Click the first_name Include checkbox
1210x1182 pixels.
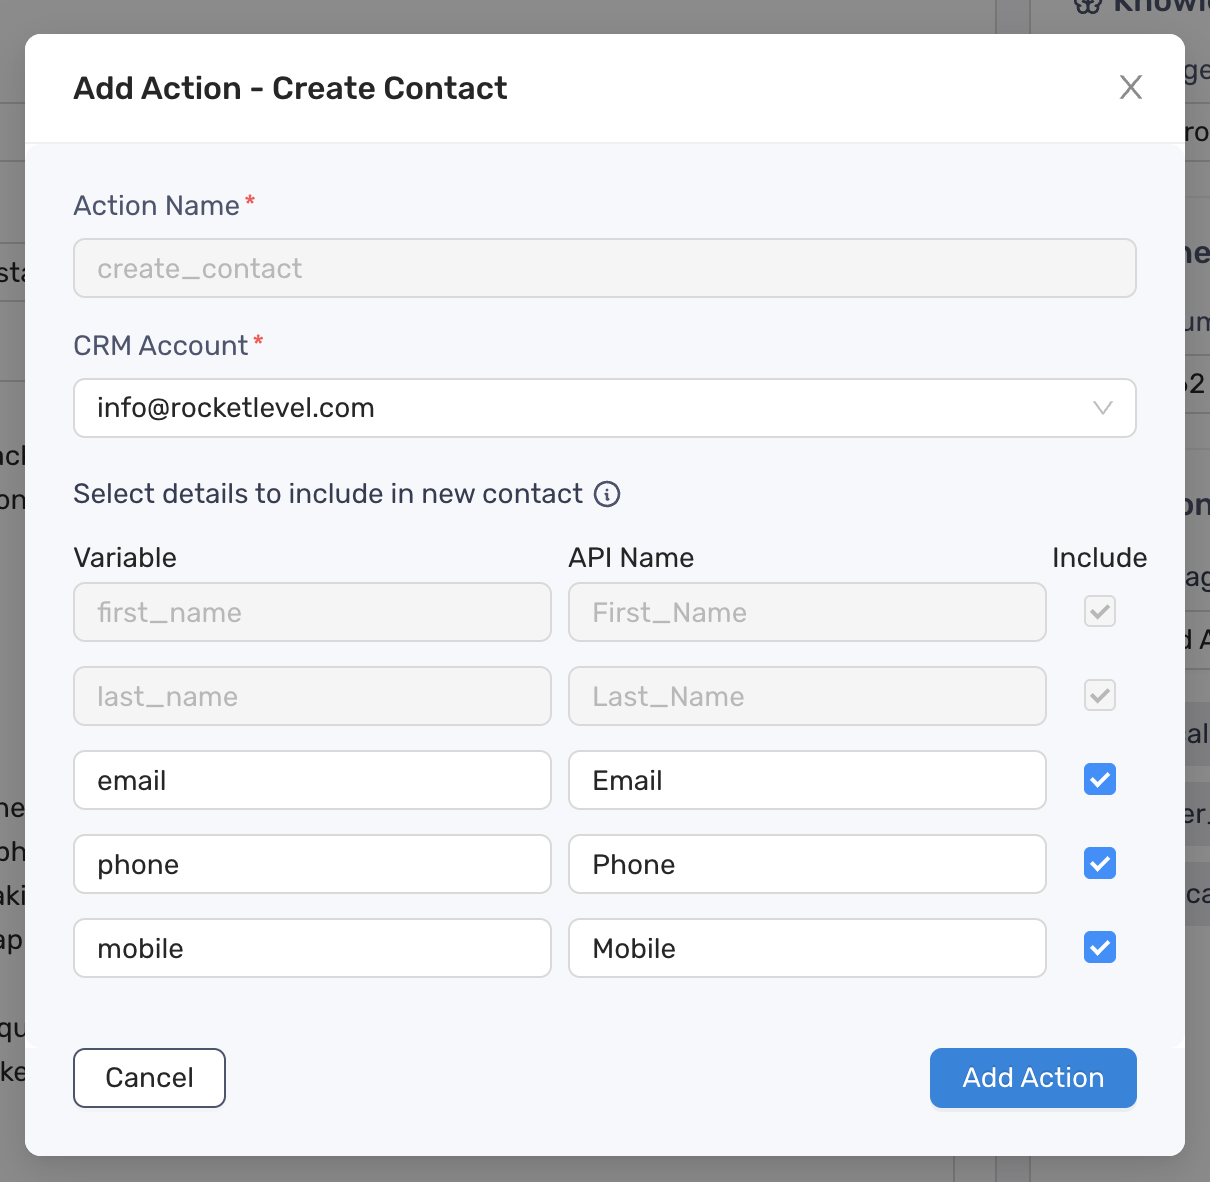click(x=1099, y=612)
